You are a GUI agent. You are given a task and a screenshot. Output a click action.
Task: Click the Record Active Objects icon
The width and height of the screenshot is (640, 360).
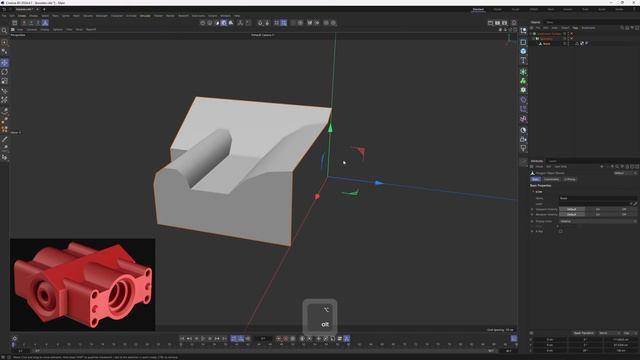click(x=279, y=338)
